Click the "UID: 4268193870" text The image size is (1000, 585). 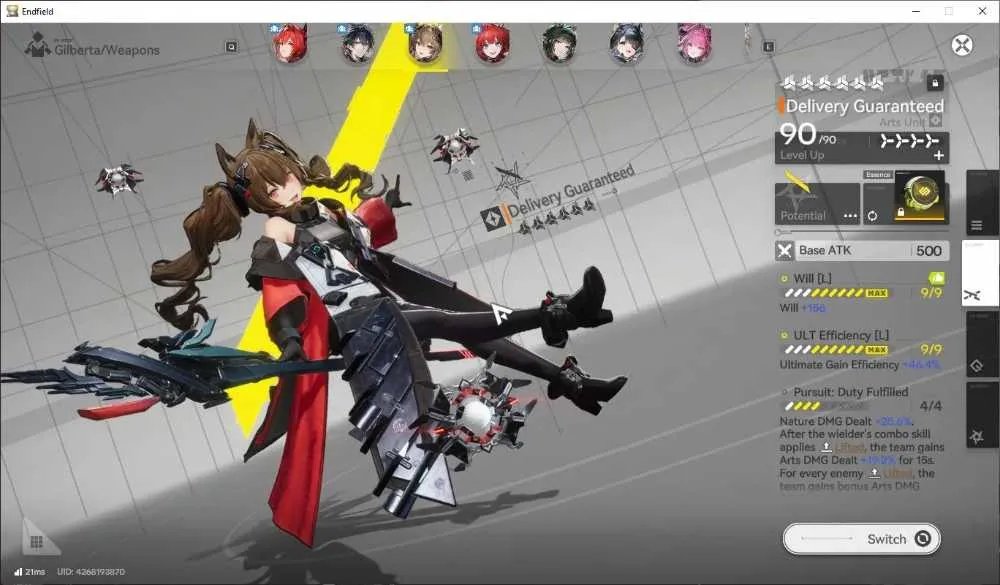click(x=91, y=572)
